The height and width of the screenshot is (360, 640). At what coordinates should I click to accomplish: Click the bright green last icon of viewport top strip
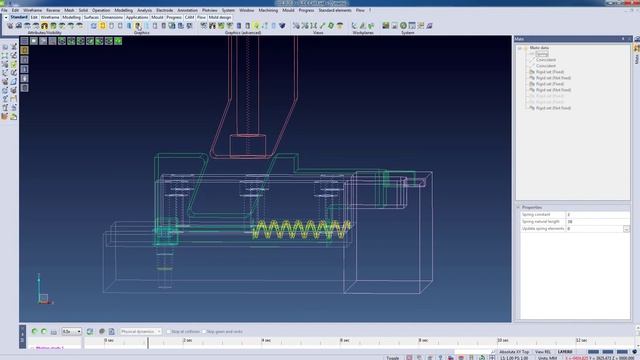click(118, 41)
